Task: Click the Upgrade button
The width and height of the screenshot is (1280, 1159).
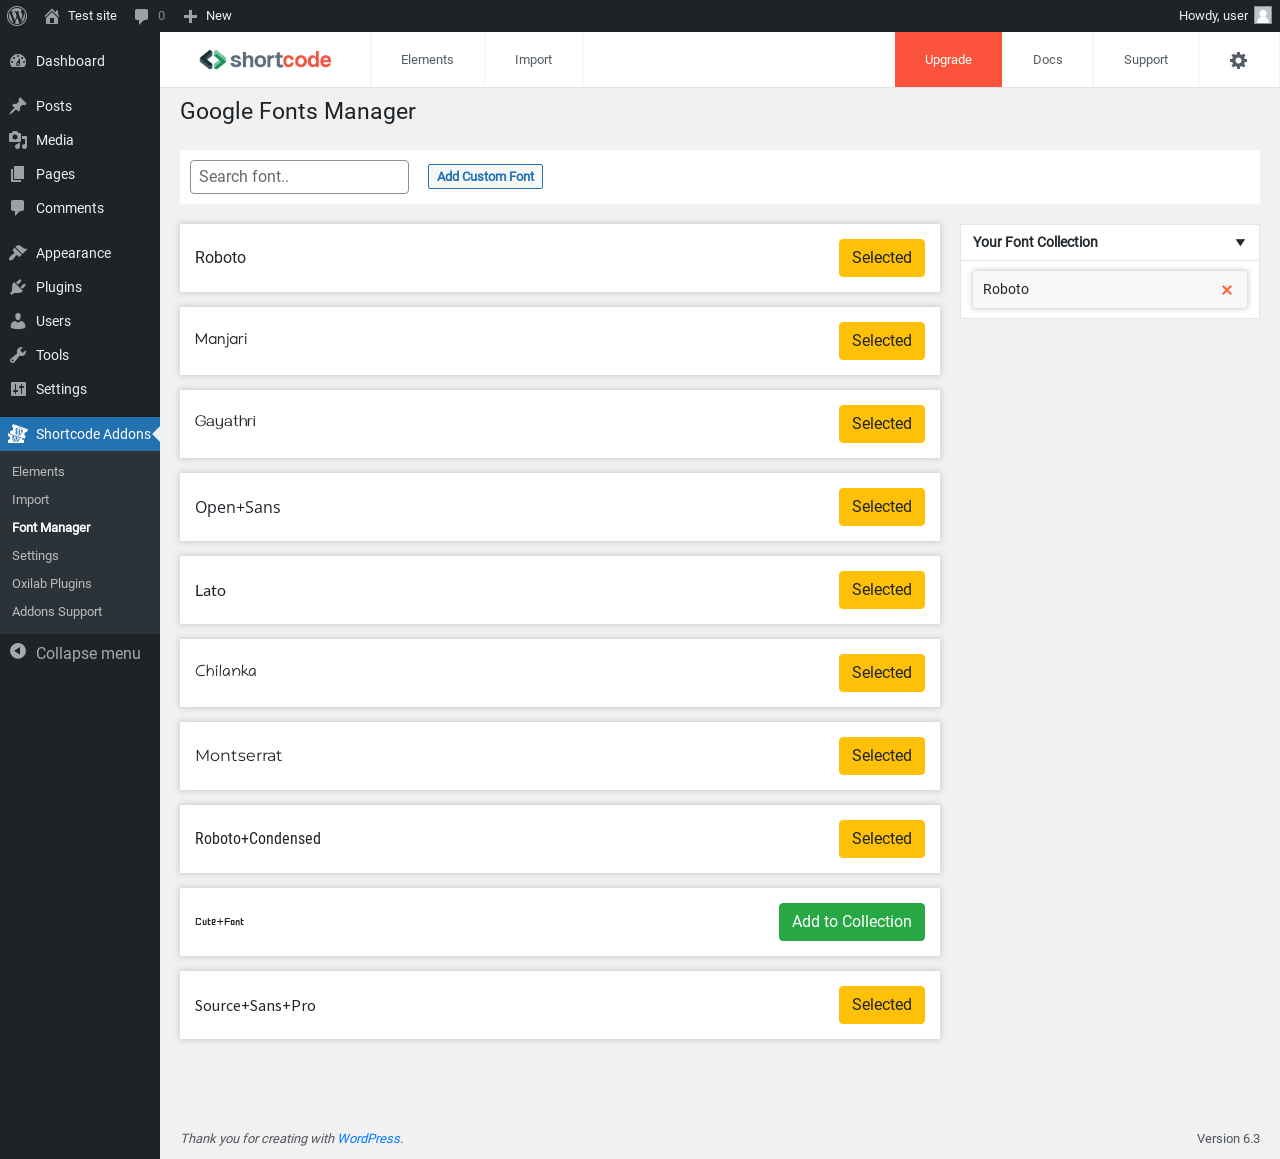Action: [x=948, y=60]
